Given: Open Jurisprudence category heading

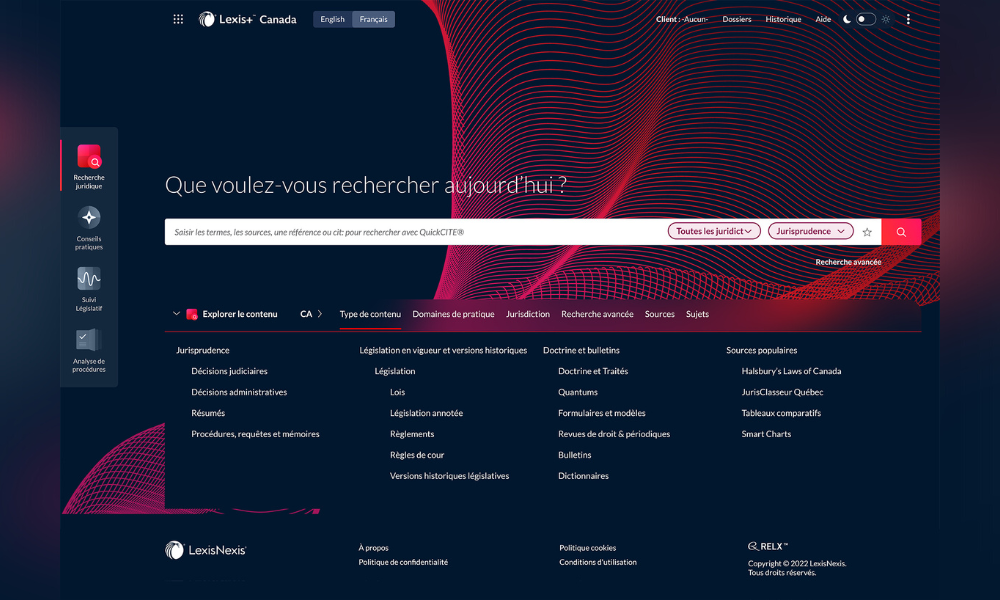Looking at the screenshot, I should (x=203, y=350).
